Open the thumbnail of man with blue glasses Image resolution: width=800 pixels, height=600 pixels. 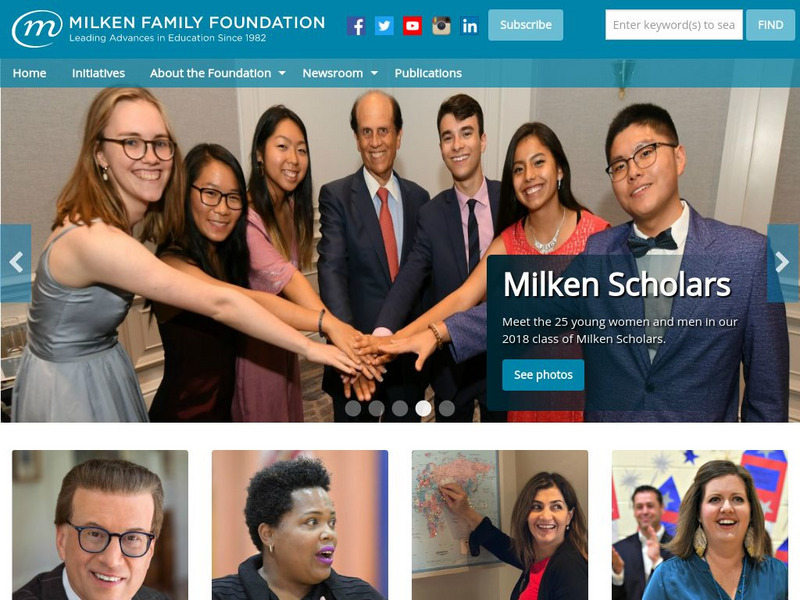click(100, 525)
